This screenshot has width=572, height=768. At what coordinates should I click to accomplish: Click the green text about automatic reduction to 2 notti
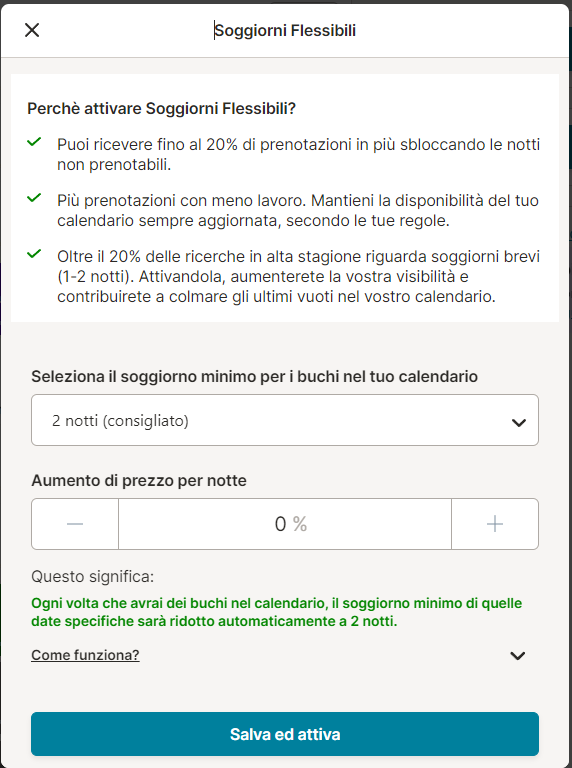click(277, 612)
